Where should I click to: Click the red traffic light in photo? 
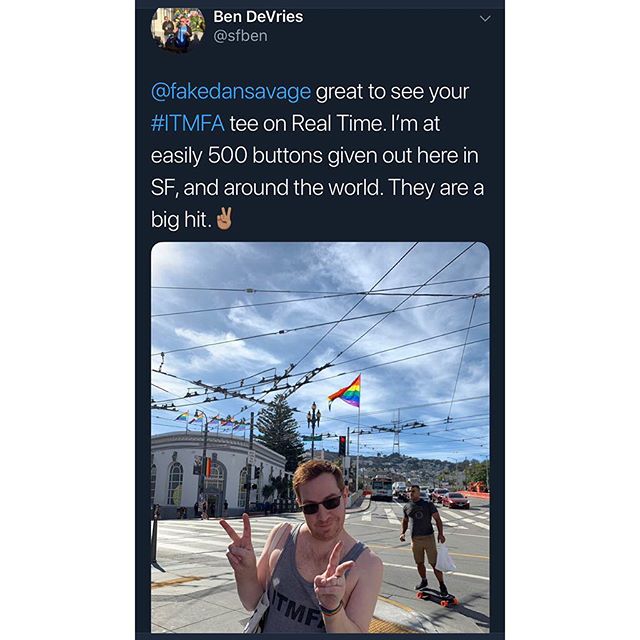click(x=342, y=445)
